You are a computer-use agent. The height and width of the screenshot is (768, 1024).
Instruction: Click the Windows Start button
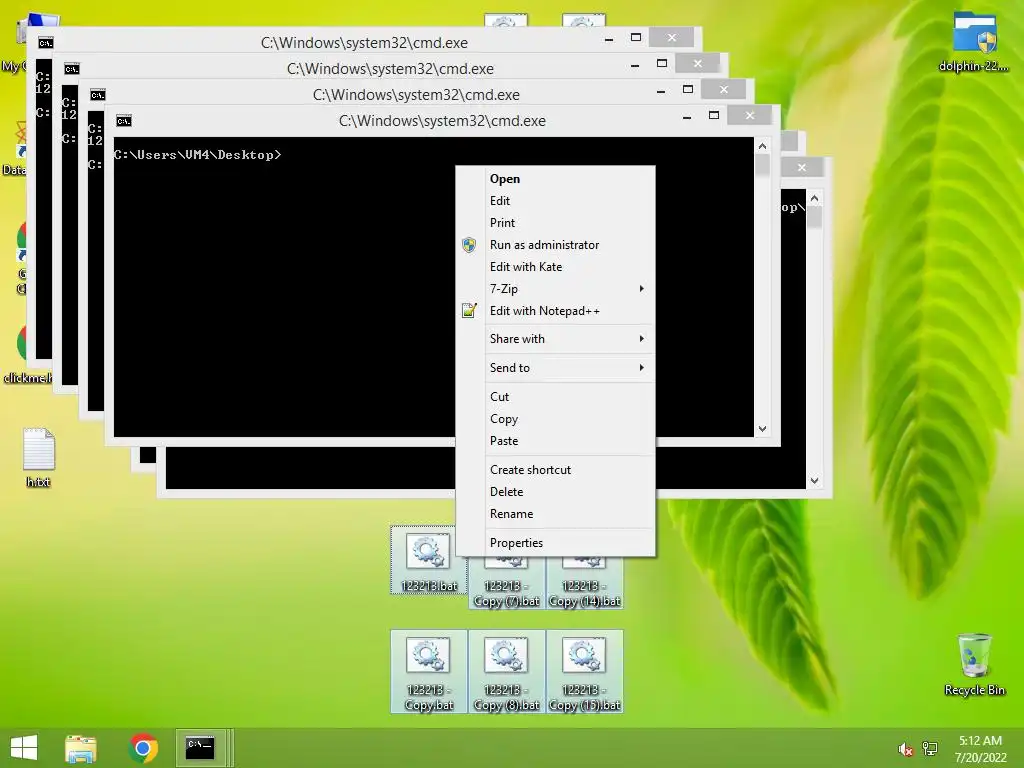(x=24, y=748)
